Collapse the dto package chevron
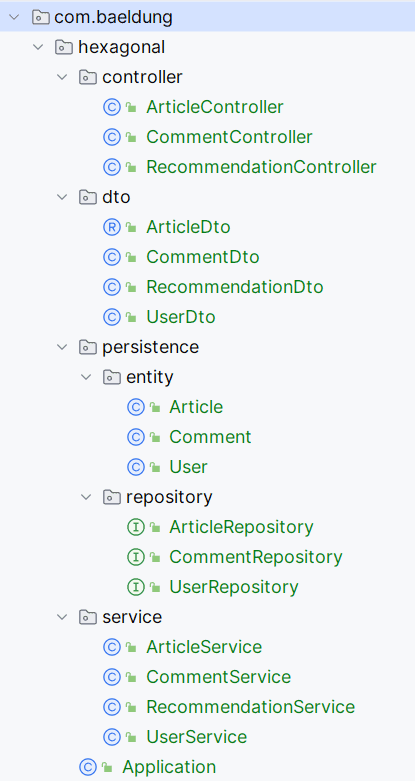Viewport: 415px width, 781px height. coord(62,197)
